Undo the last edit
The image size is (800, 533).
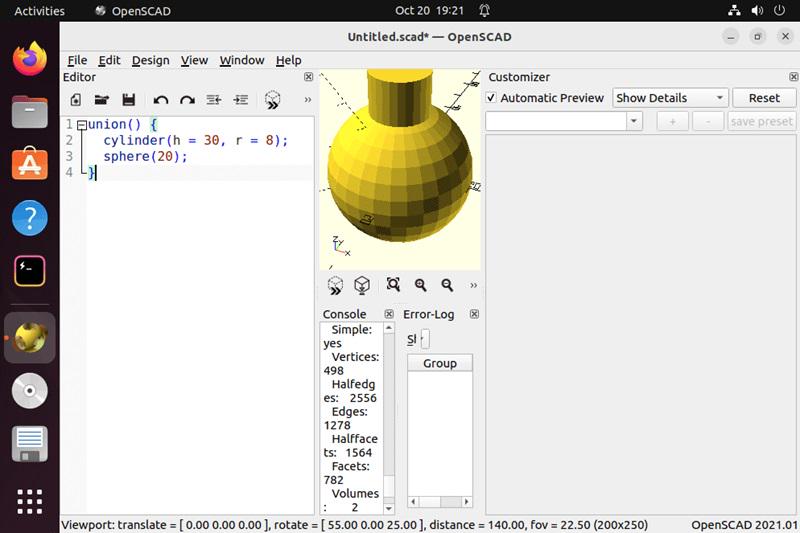(x=161, y=100)
